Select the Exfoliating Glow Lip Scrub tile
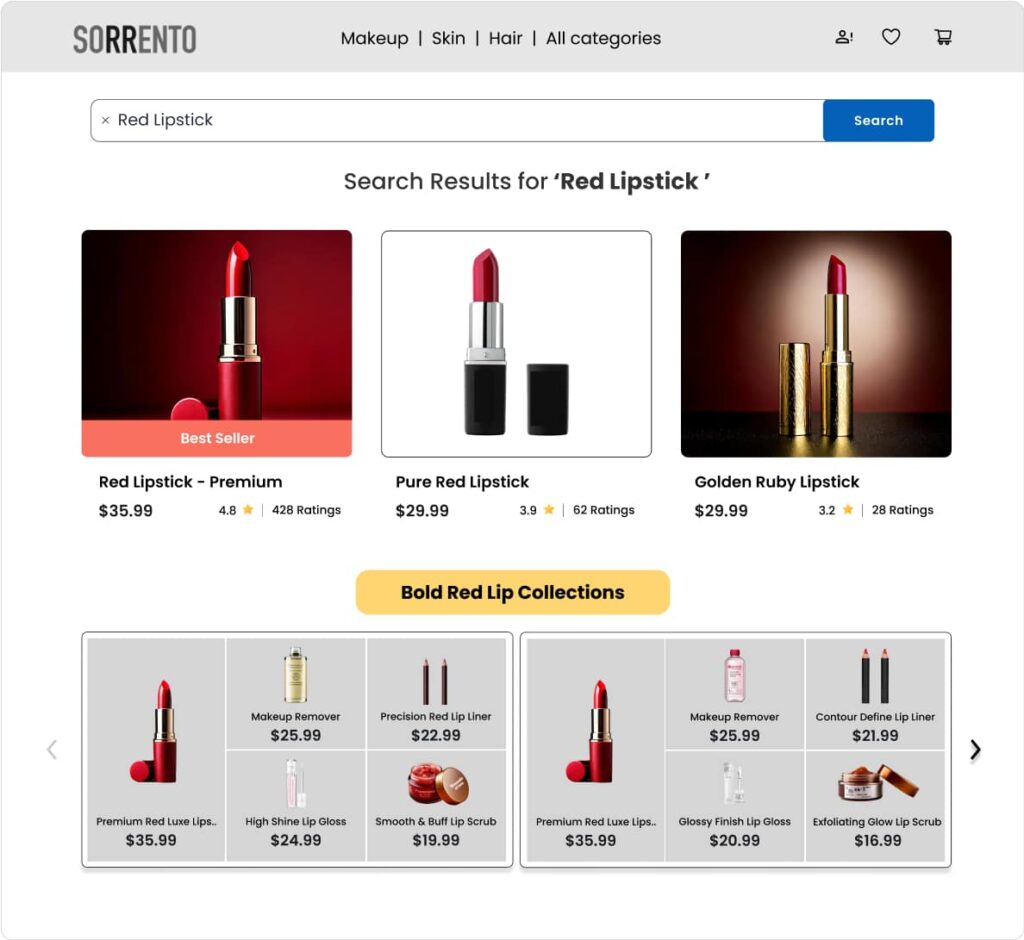Image resolution: width=1024 pixels, height=940 pixels. pos(875,805)
